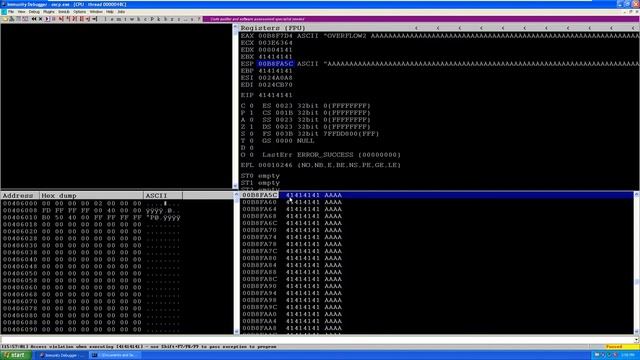Select the highlighted ESP value 00B8FA5C
640x360 pixels.
click(x=275, y=64)
